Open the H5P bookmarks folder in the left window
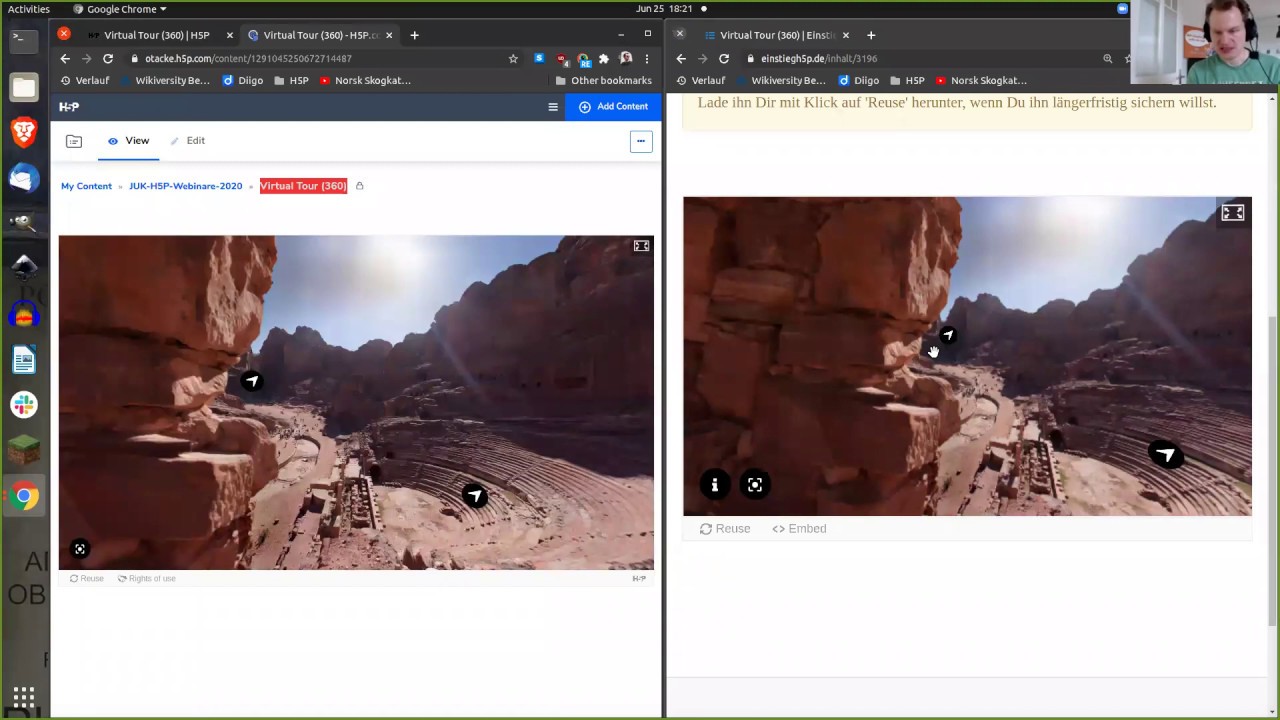This screenshot has width=1280, height=720. click(x=291, y=80)
